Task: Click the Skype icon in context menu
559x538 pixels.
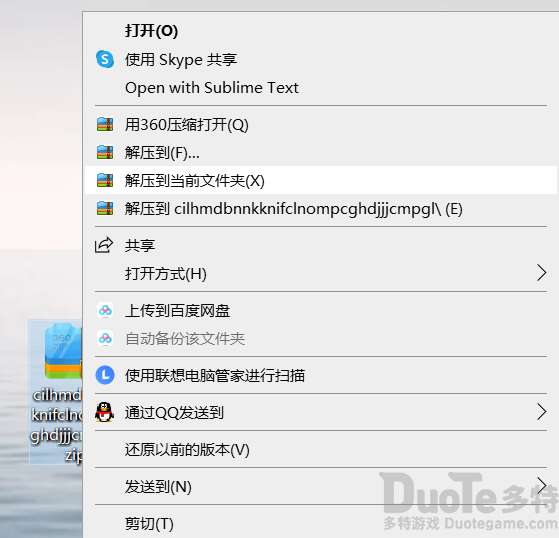Action: [x=105, y=59]
